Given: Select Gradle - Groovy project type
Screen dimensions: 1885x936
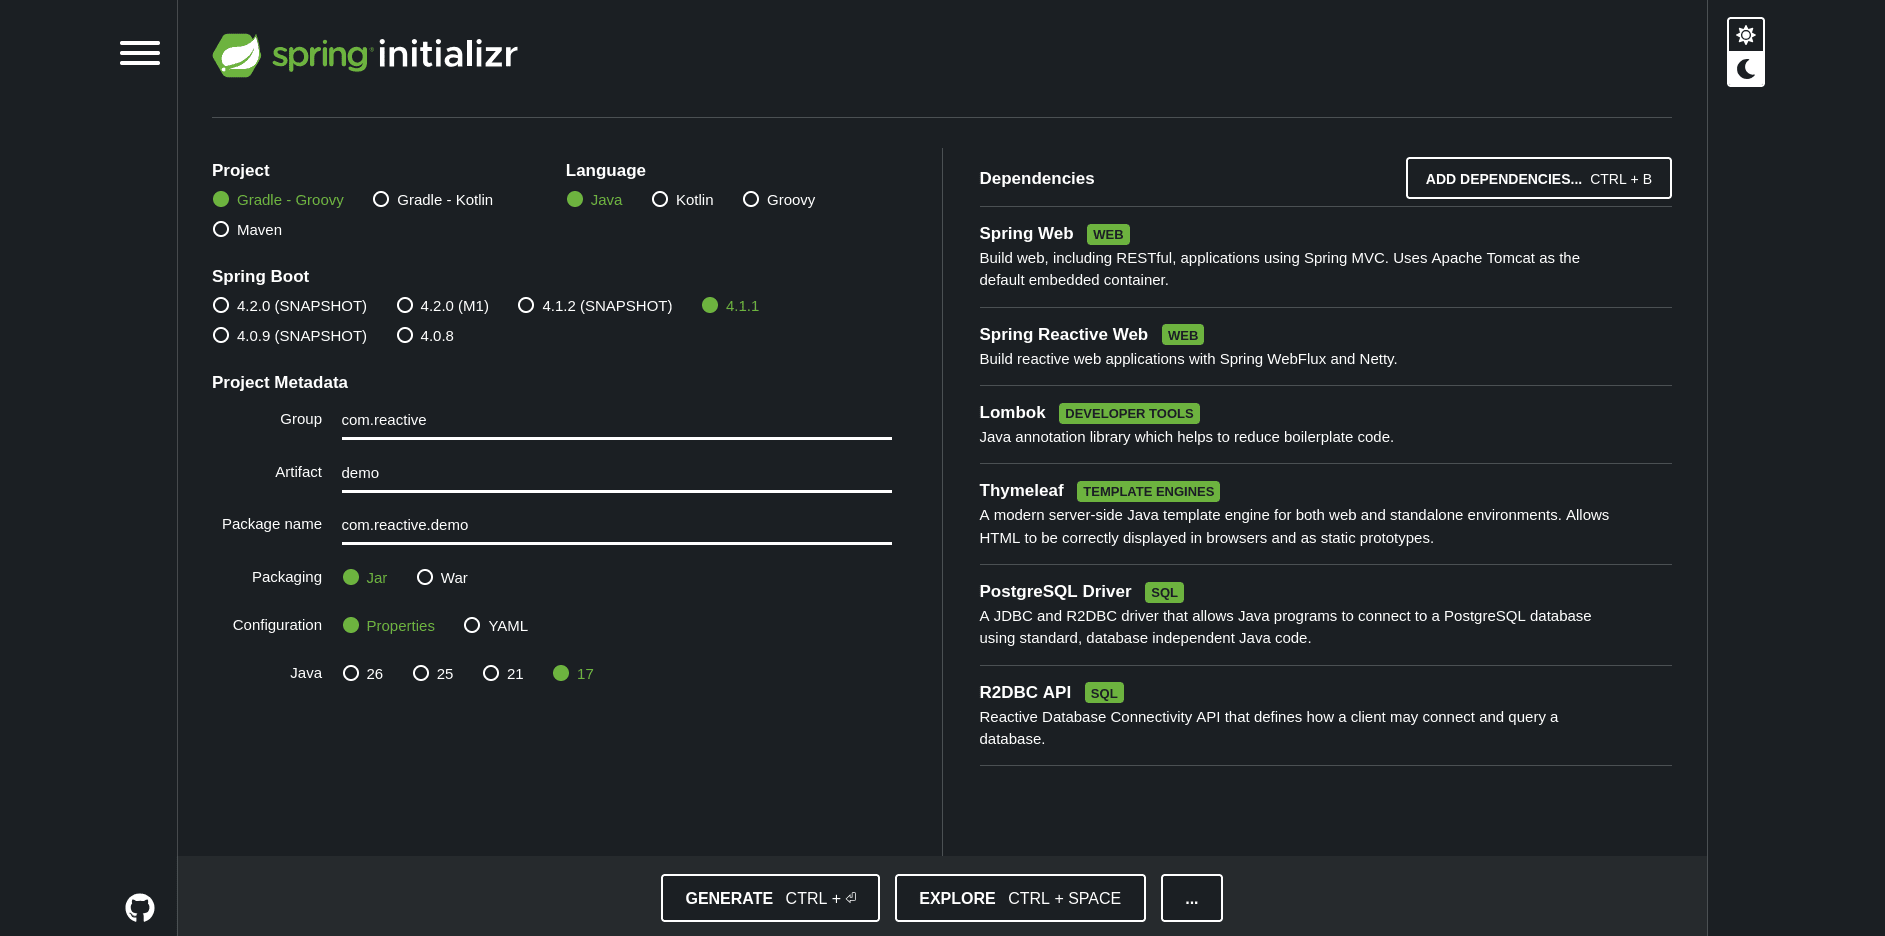Looking at the screenshot, I should pos(278,200).
